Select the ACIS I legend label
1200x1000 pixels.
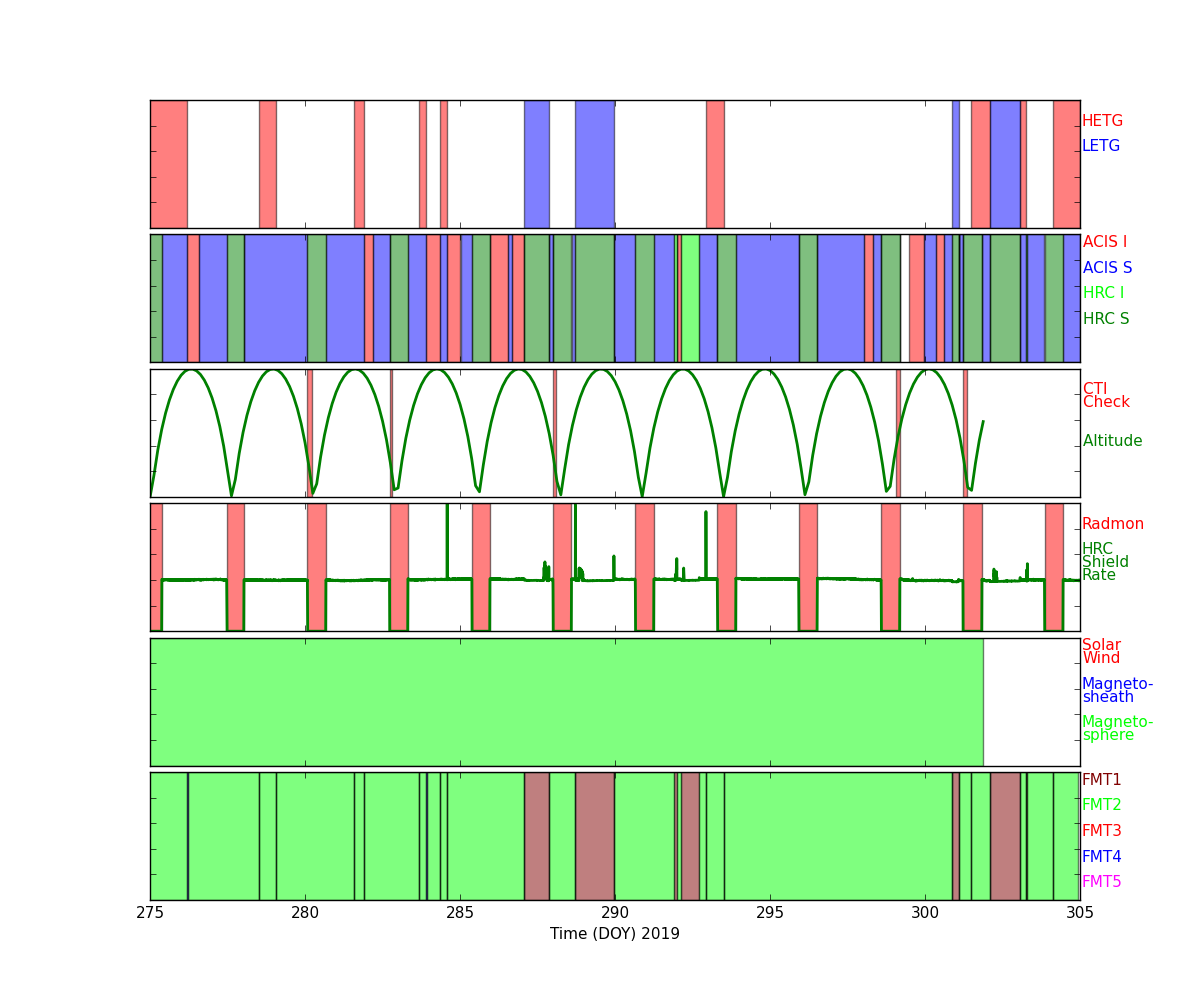(1104, 242)
